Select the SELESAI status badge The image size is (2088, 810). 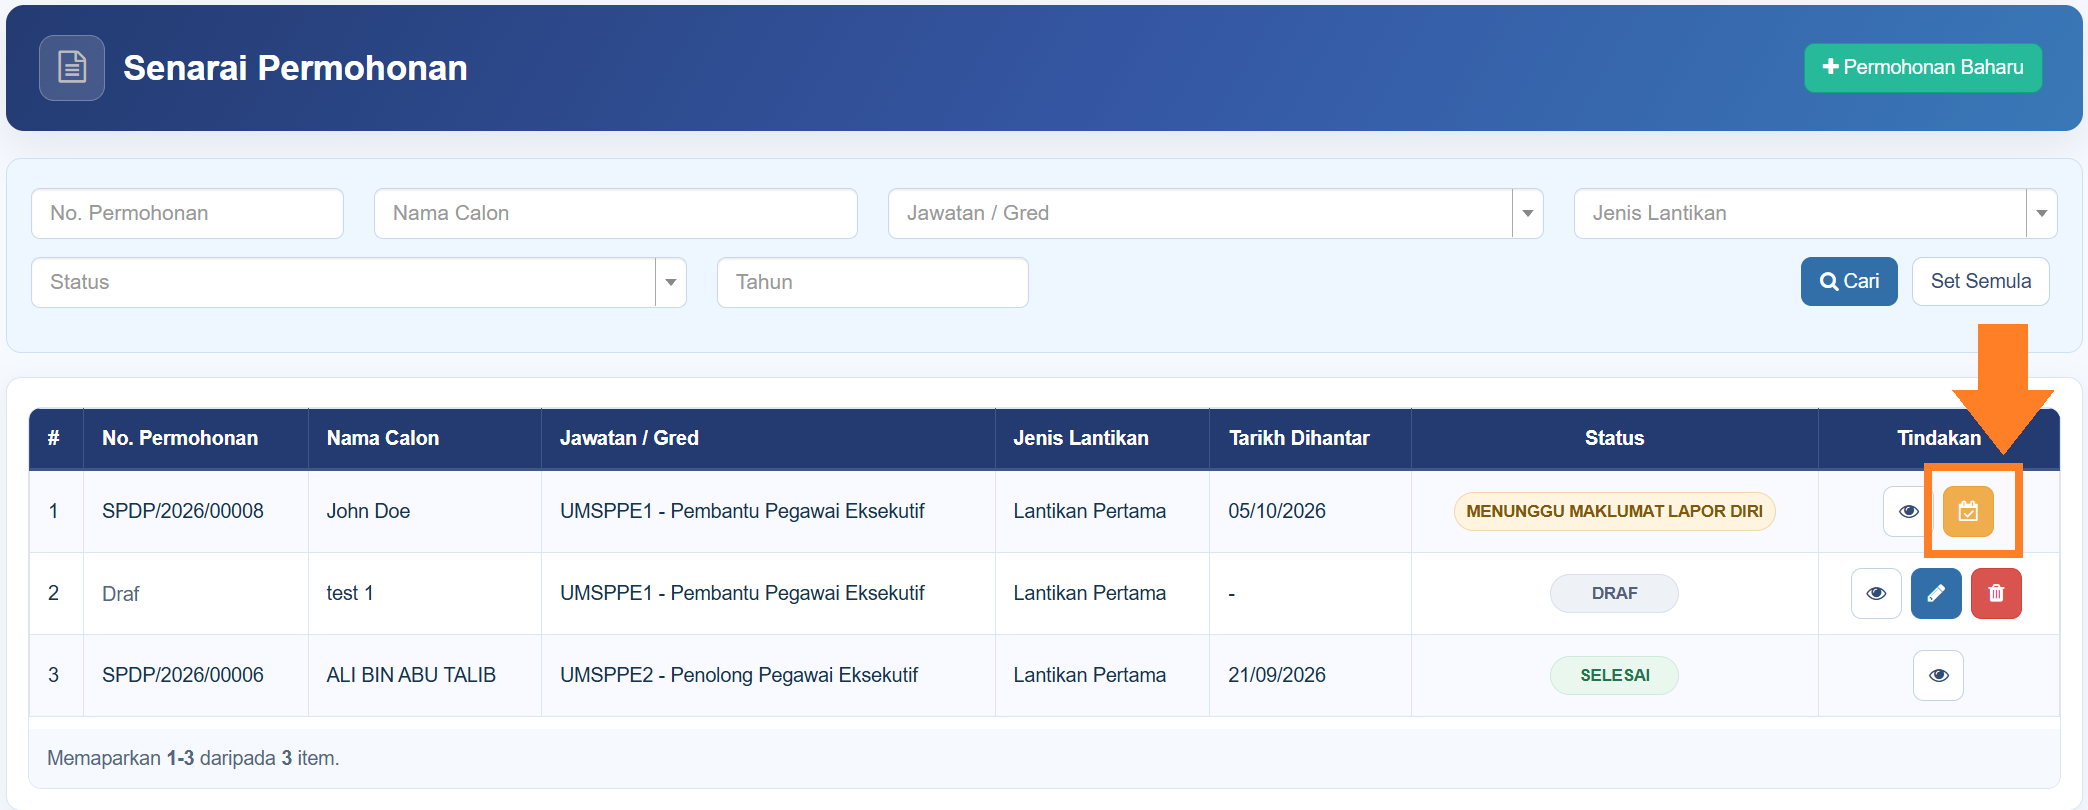coord(1614,675)
